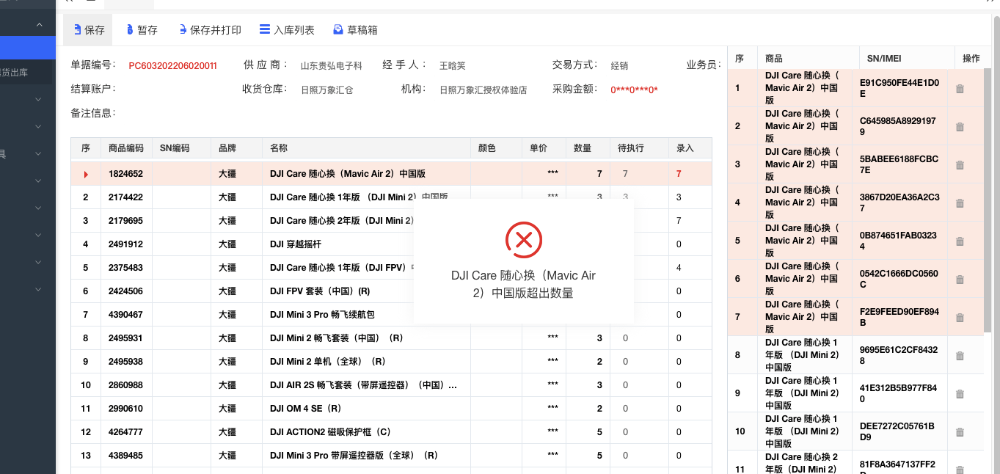Click trash icon for SN 3867D20EA36A2C37
Image resolution: width=1000 pixels, height=474 pixels.
coord(960,203)
